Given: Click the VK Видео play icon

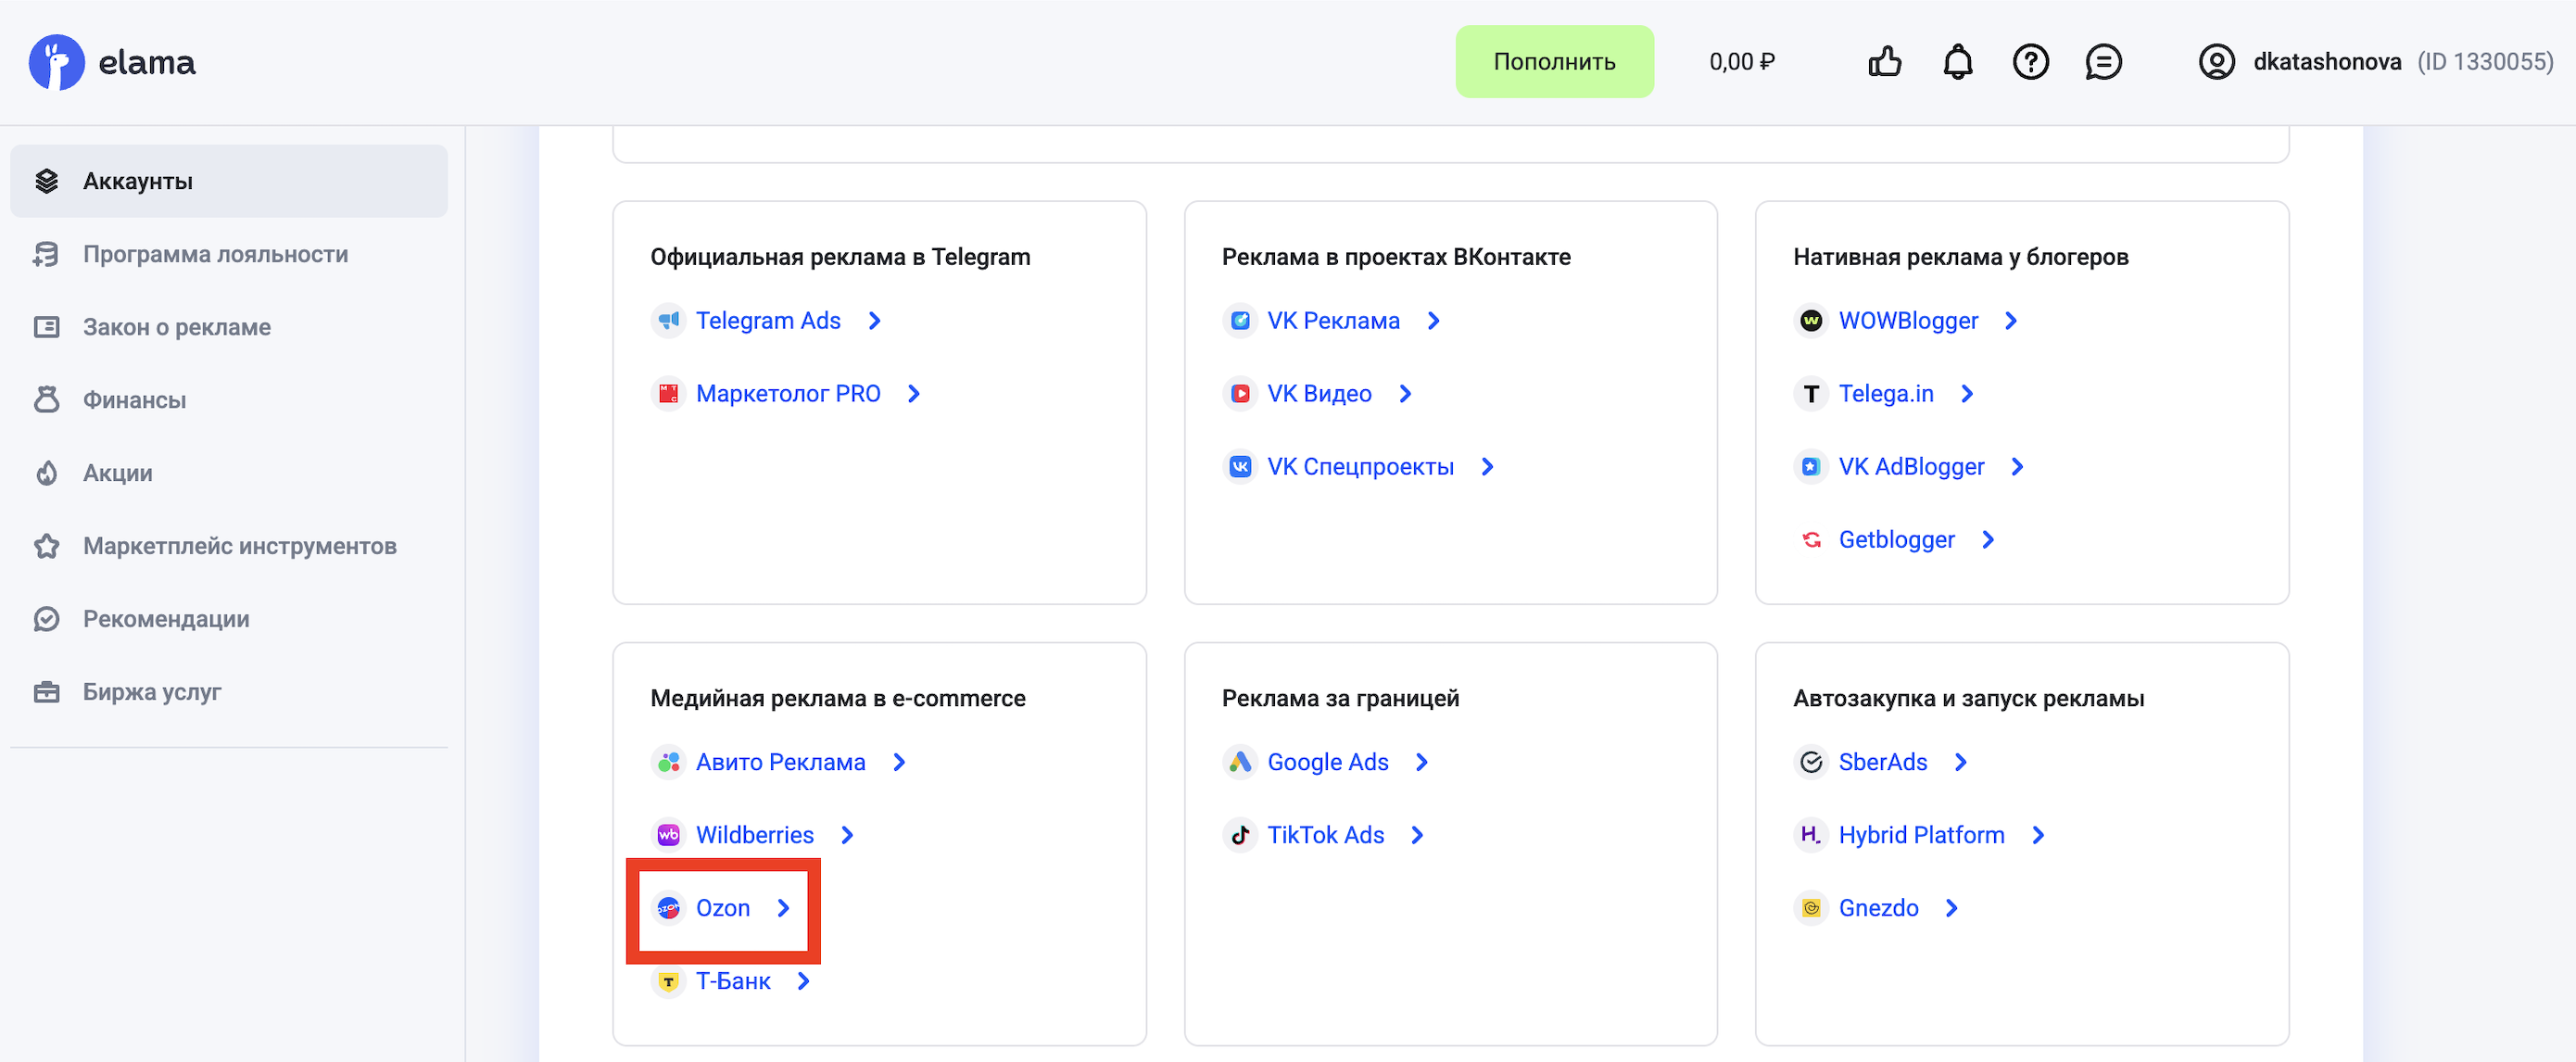Looking at the screenshot, I should coord(1240,394).
